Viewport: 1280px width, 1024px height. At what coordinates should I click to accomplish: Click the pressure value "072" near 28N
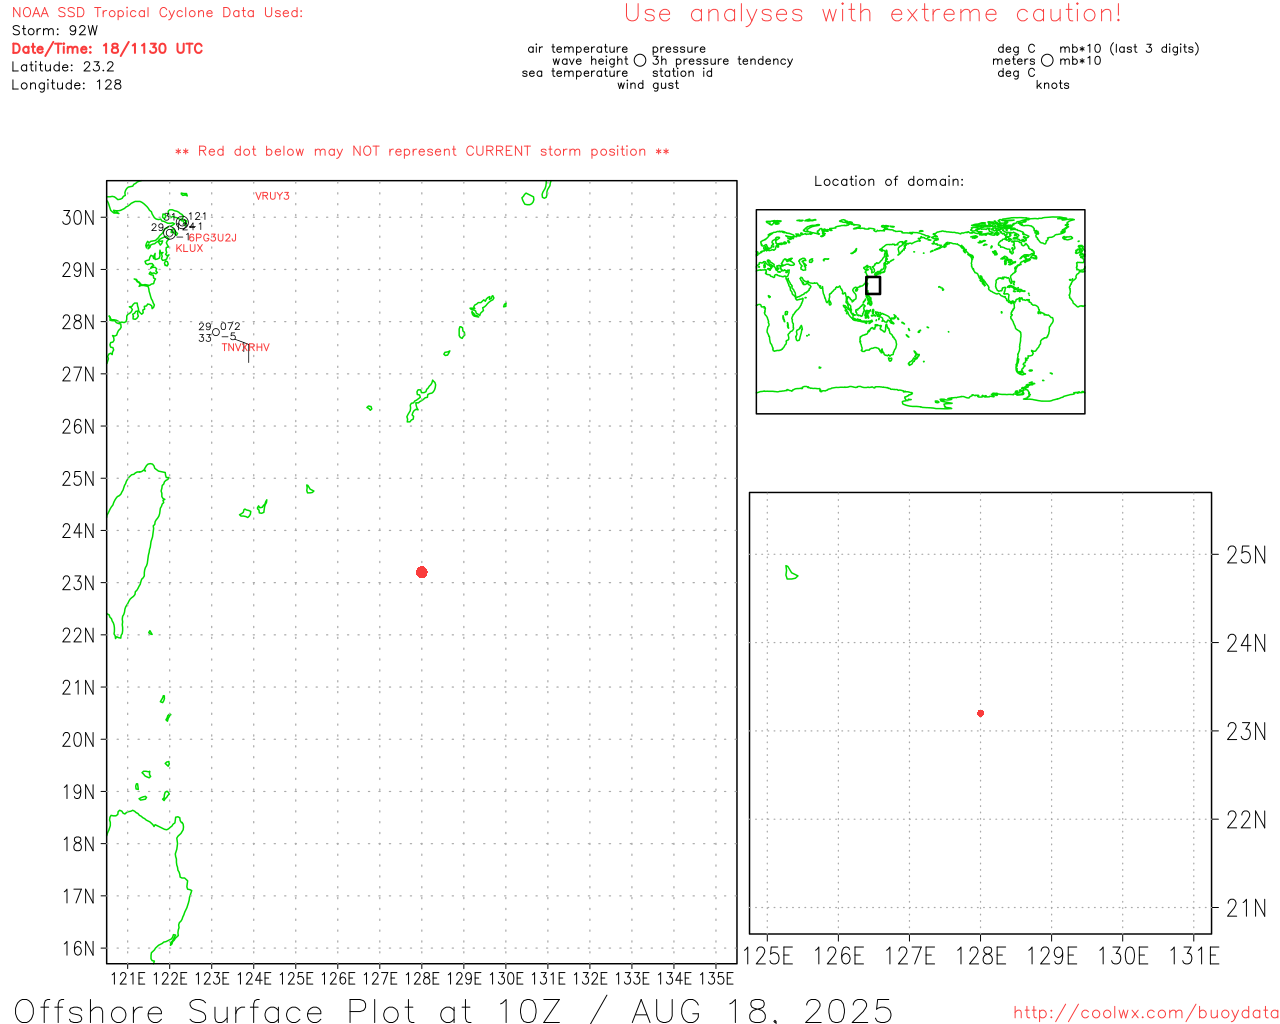point(230,327)
